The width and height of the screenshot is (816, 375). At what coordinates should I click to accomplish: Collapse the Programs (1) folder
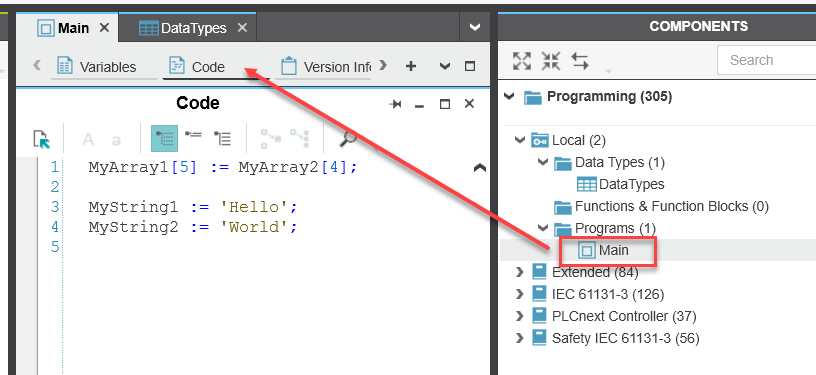(543, 228)
